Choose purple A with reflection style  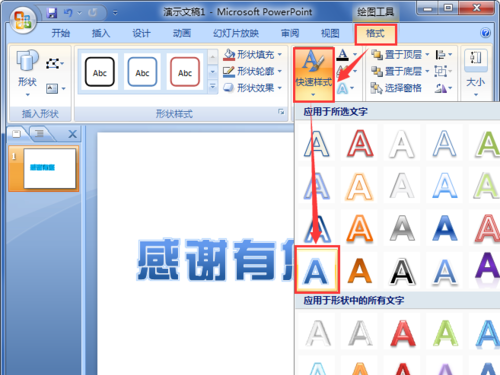[x=487, y=269]
